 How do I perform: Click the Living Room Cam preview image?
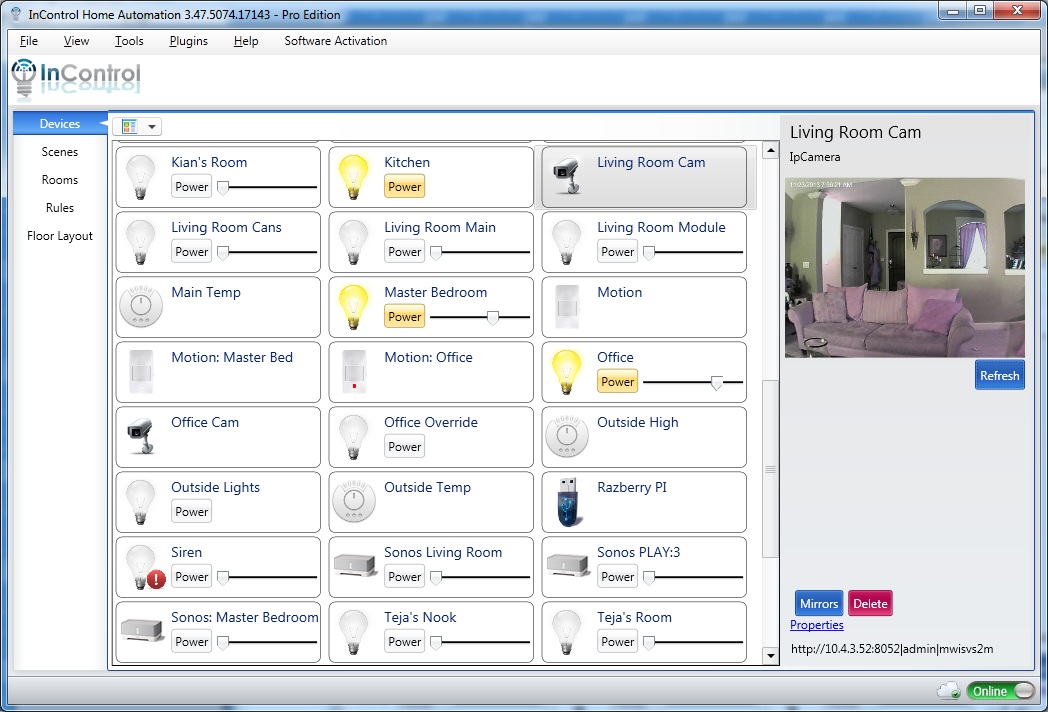click(904, 267)
